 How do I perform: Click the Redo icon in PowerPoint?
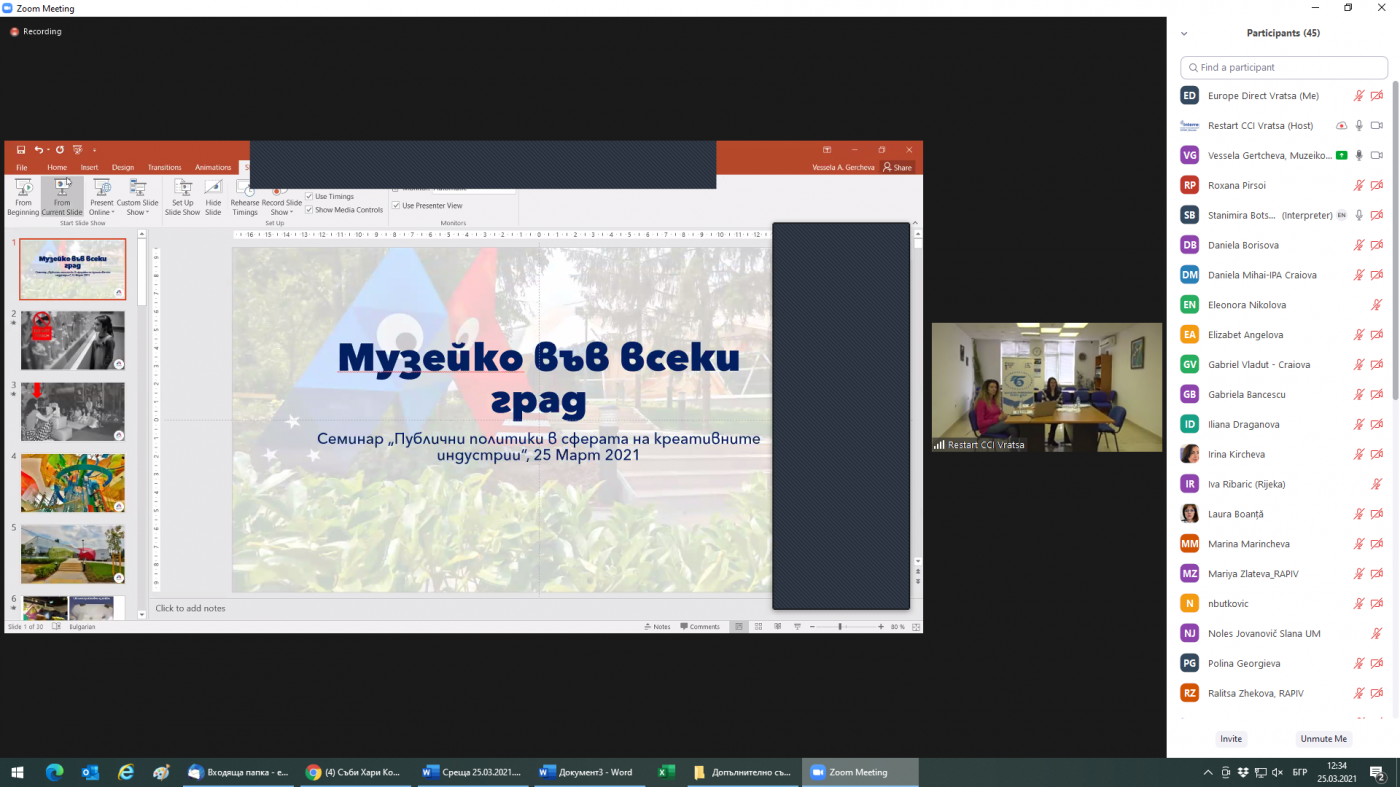(60, 149)
